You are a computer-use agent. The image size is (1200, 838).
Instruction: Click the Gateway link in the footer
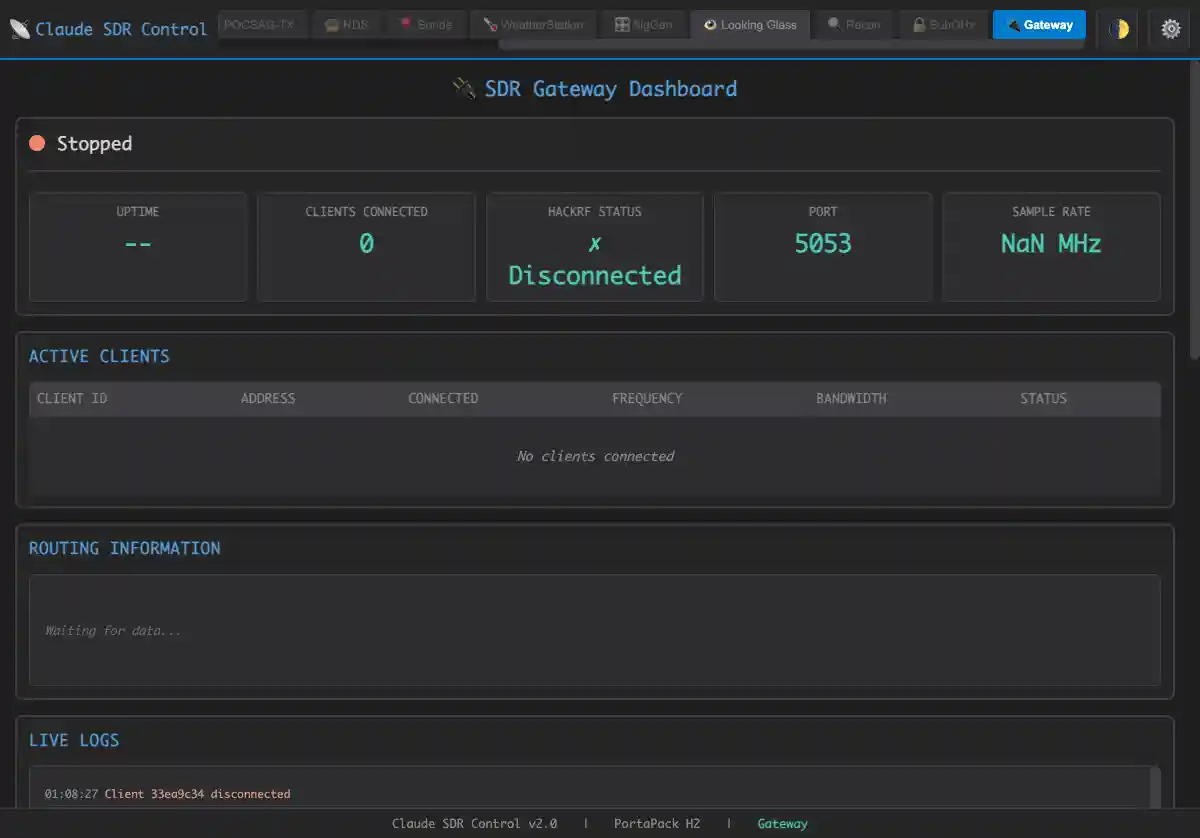[782, 824]
